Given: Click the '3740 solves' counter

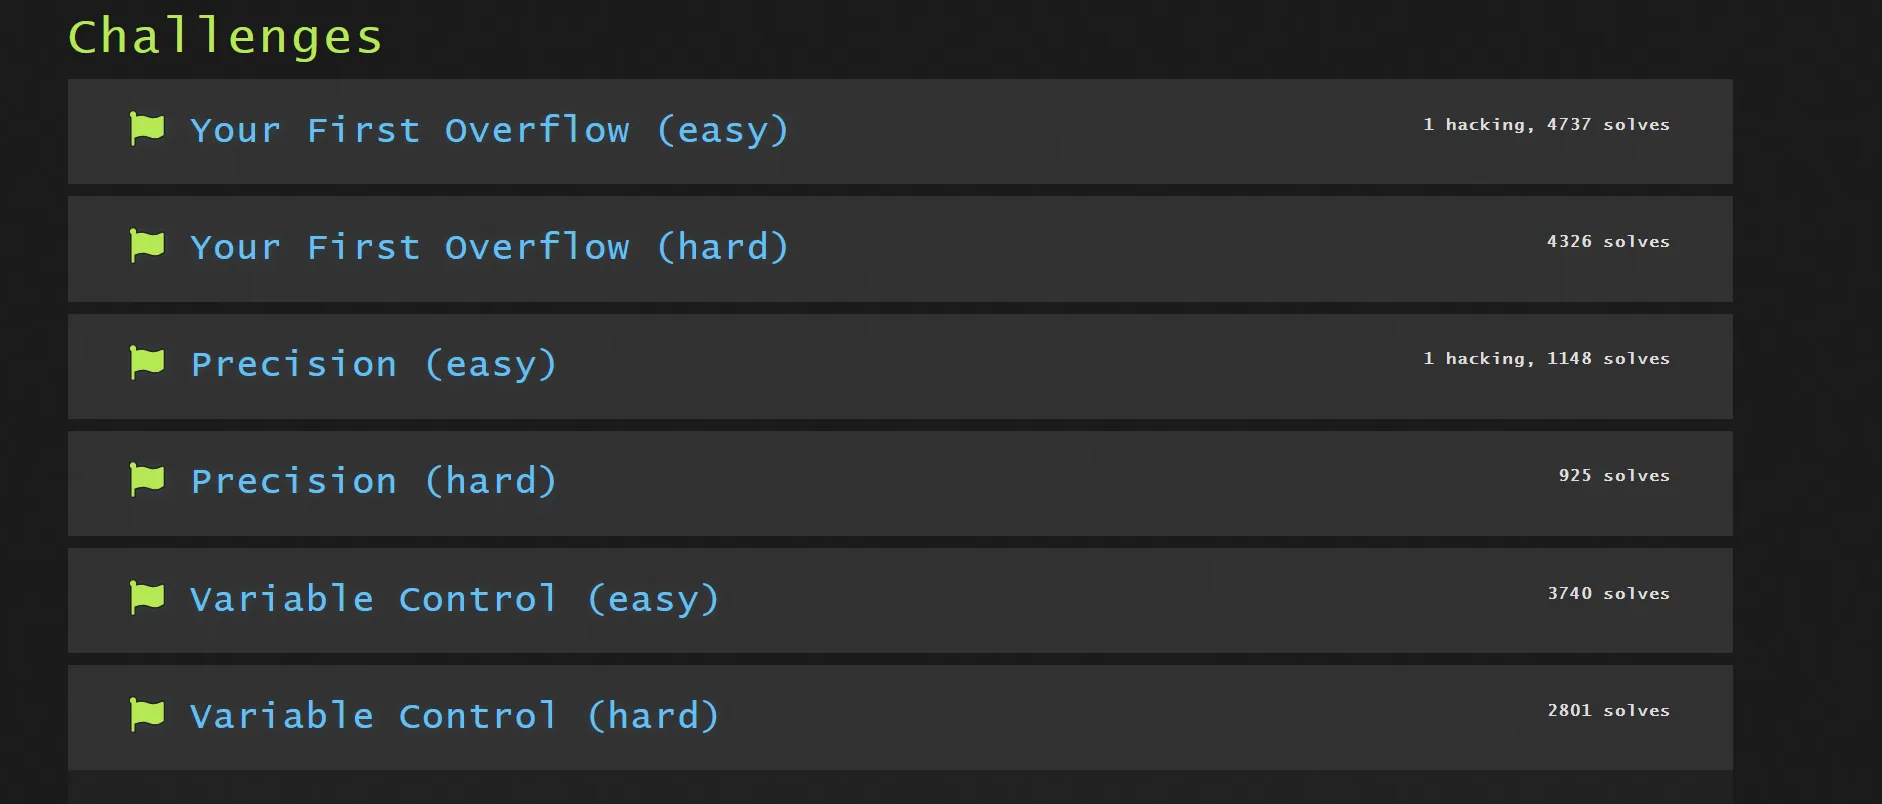Looking at the screenshot, I should coord(1608,594).
